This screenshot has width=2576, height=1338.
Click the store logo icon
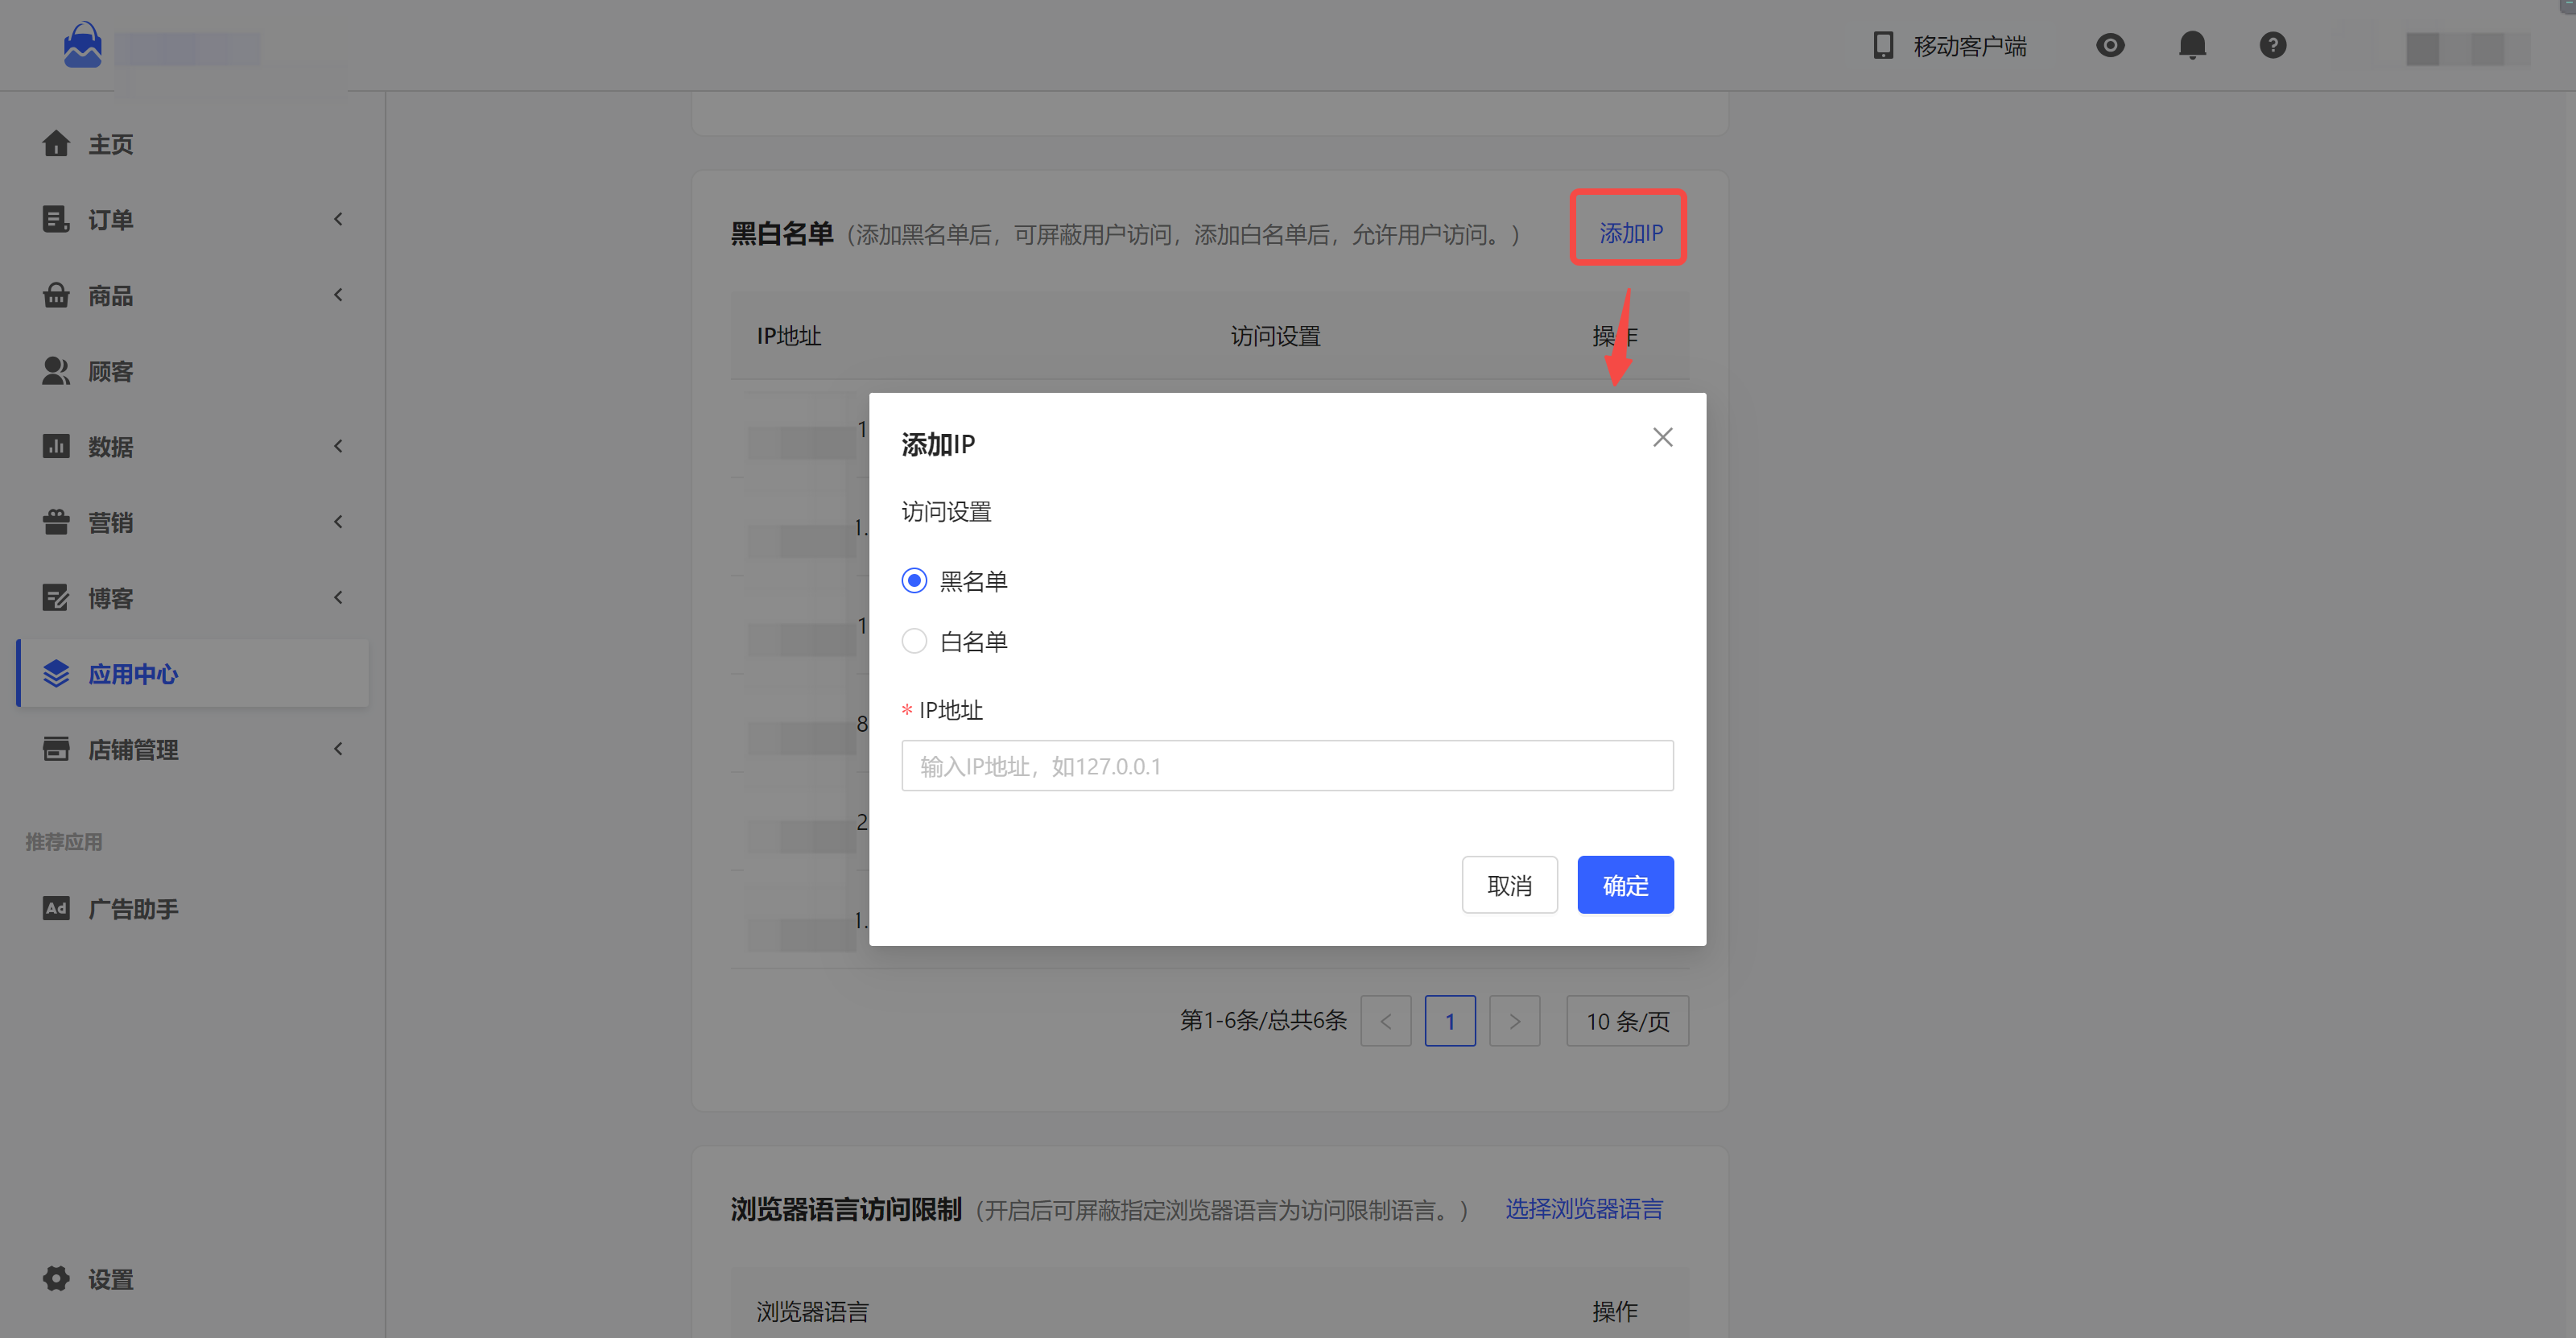click(x=82, y=45)
